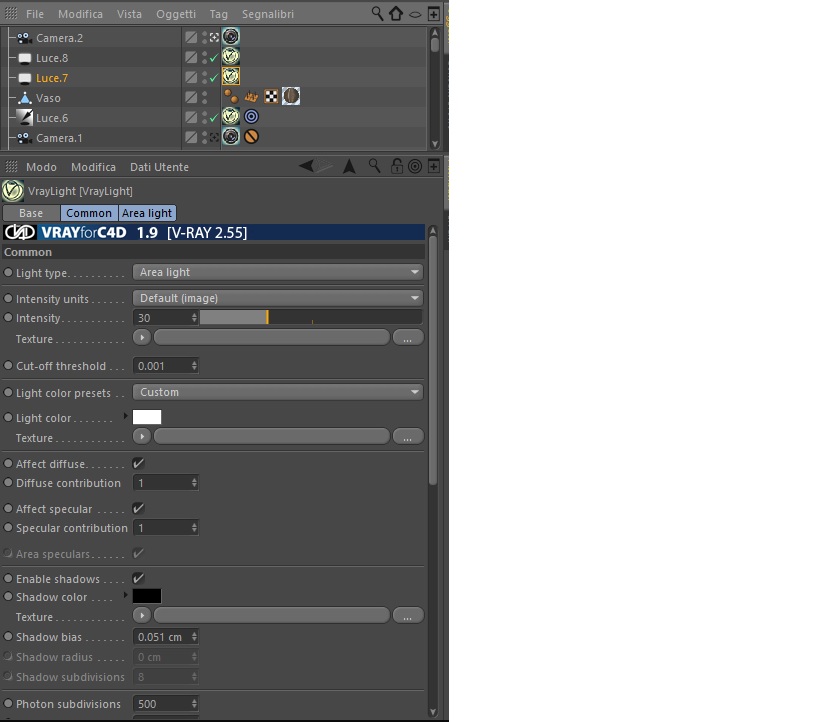Click the back arrow in Attribute Manager
Screen dimensions: 819x722
[x=306, y=166]
